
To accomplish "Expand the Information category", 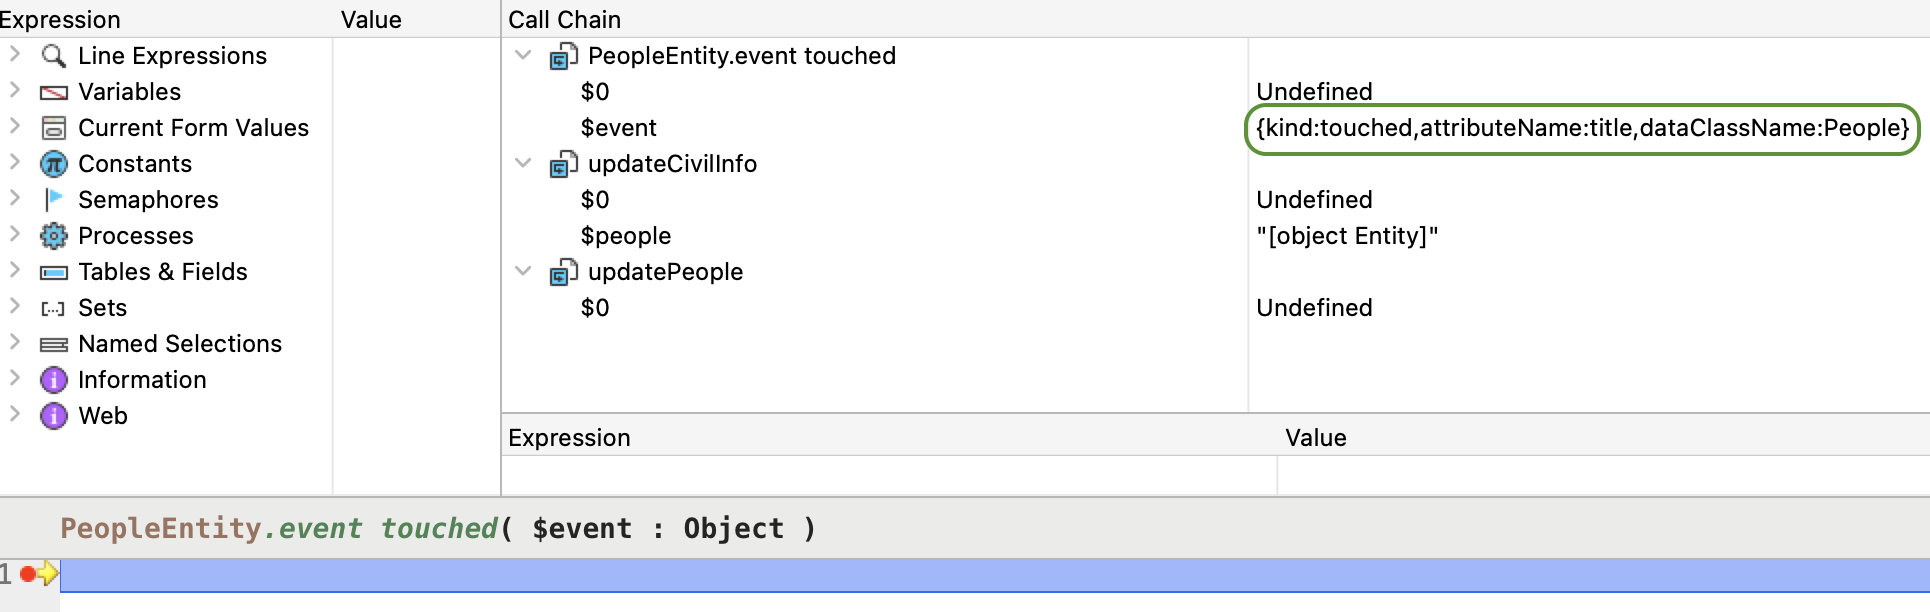I will (x=15, y=378).
